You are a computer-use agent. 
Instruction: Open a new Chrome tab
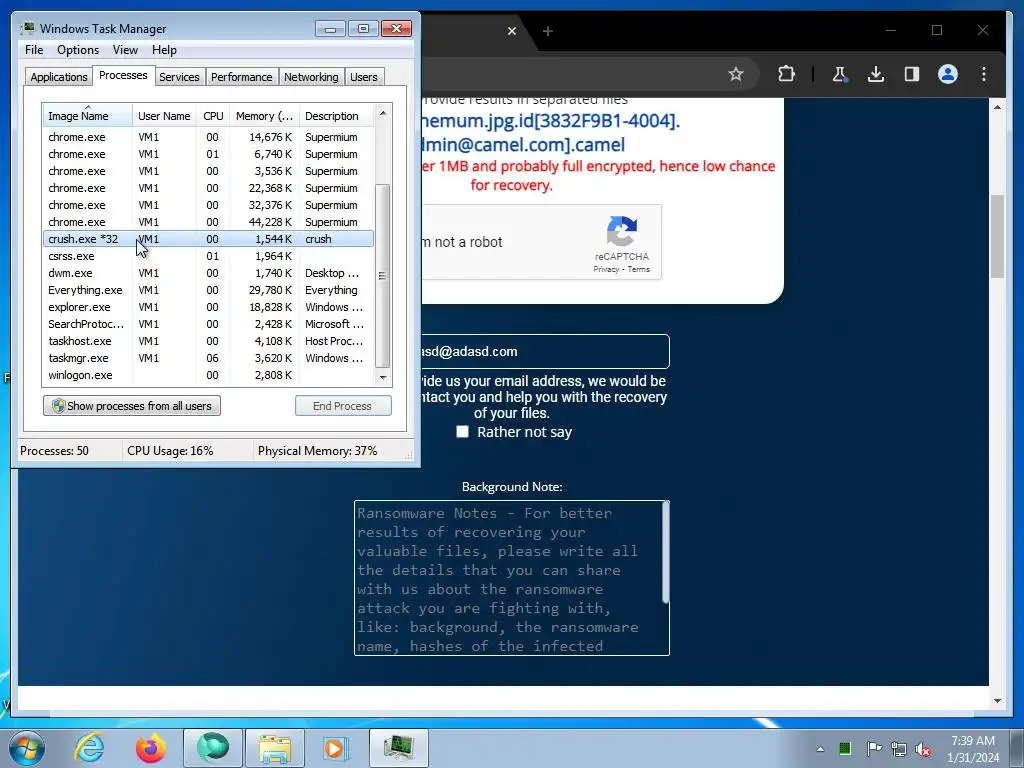click(x=547, y=31)
